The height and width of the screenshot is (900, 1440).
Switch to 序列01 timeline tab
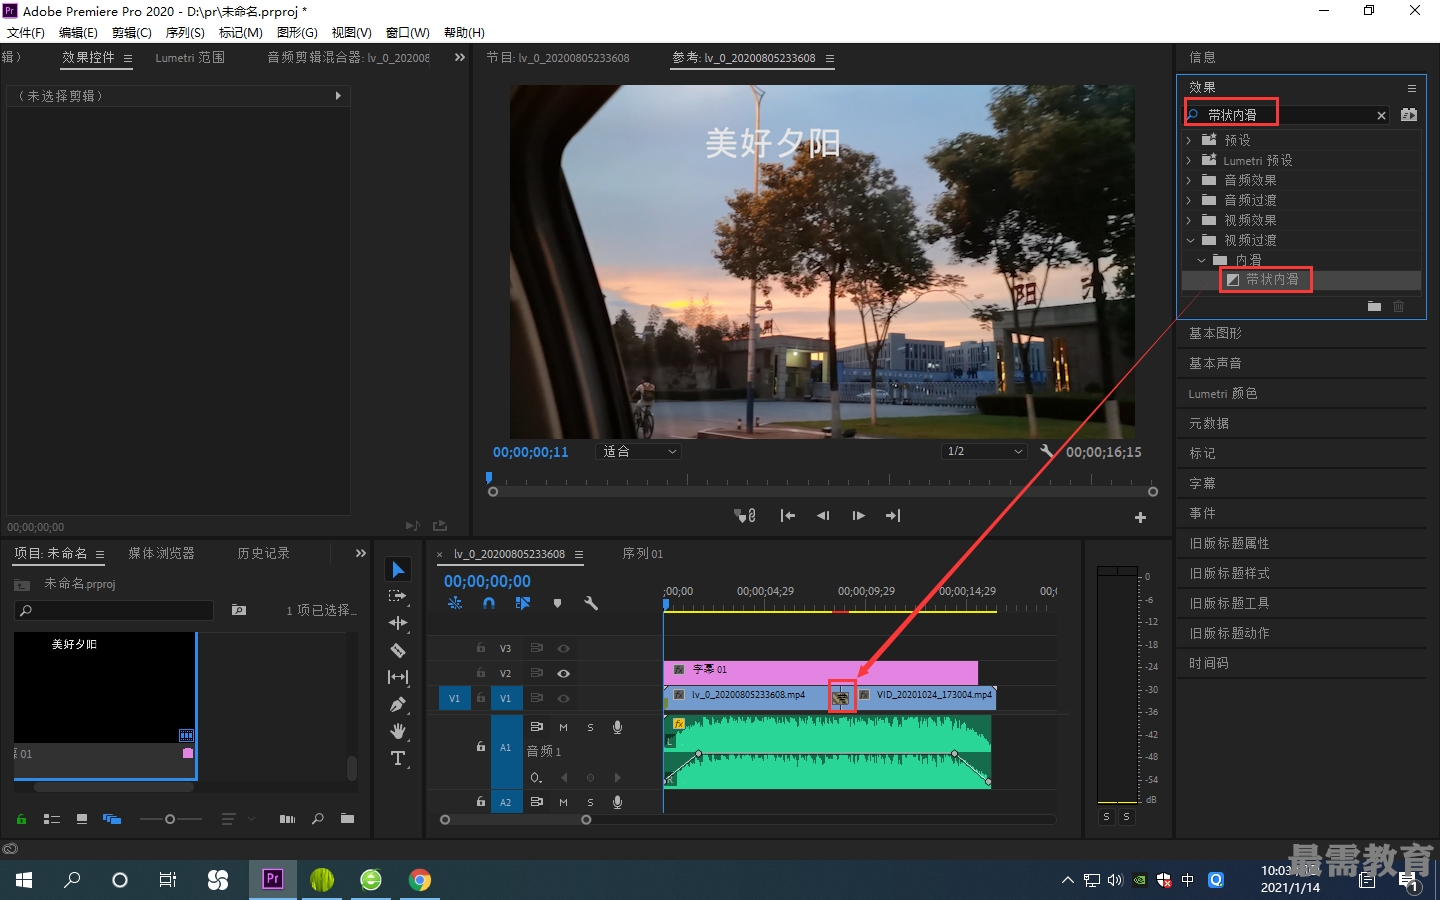[x=642, y=553]
